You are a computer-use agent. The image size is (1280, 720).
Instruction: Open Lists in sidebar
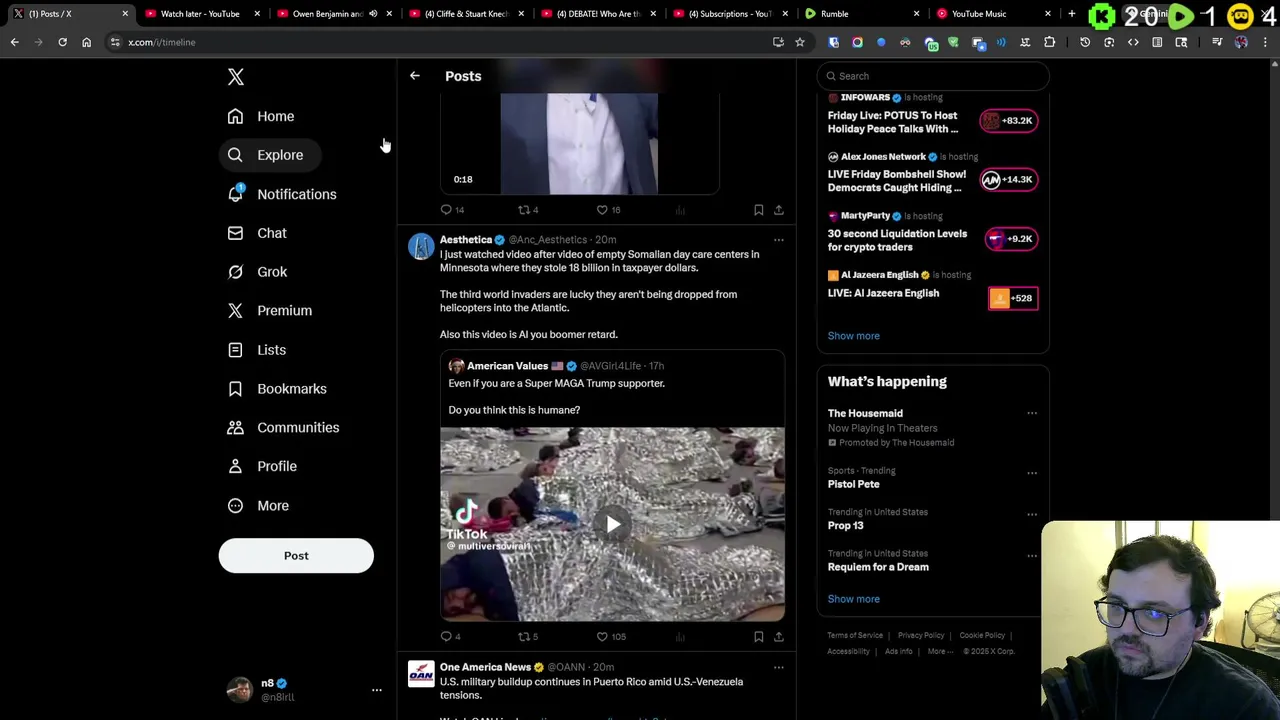pyautogui.click(x=256, y=350)
